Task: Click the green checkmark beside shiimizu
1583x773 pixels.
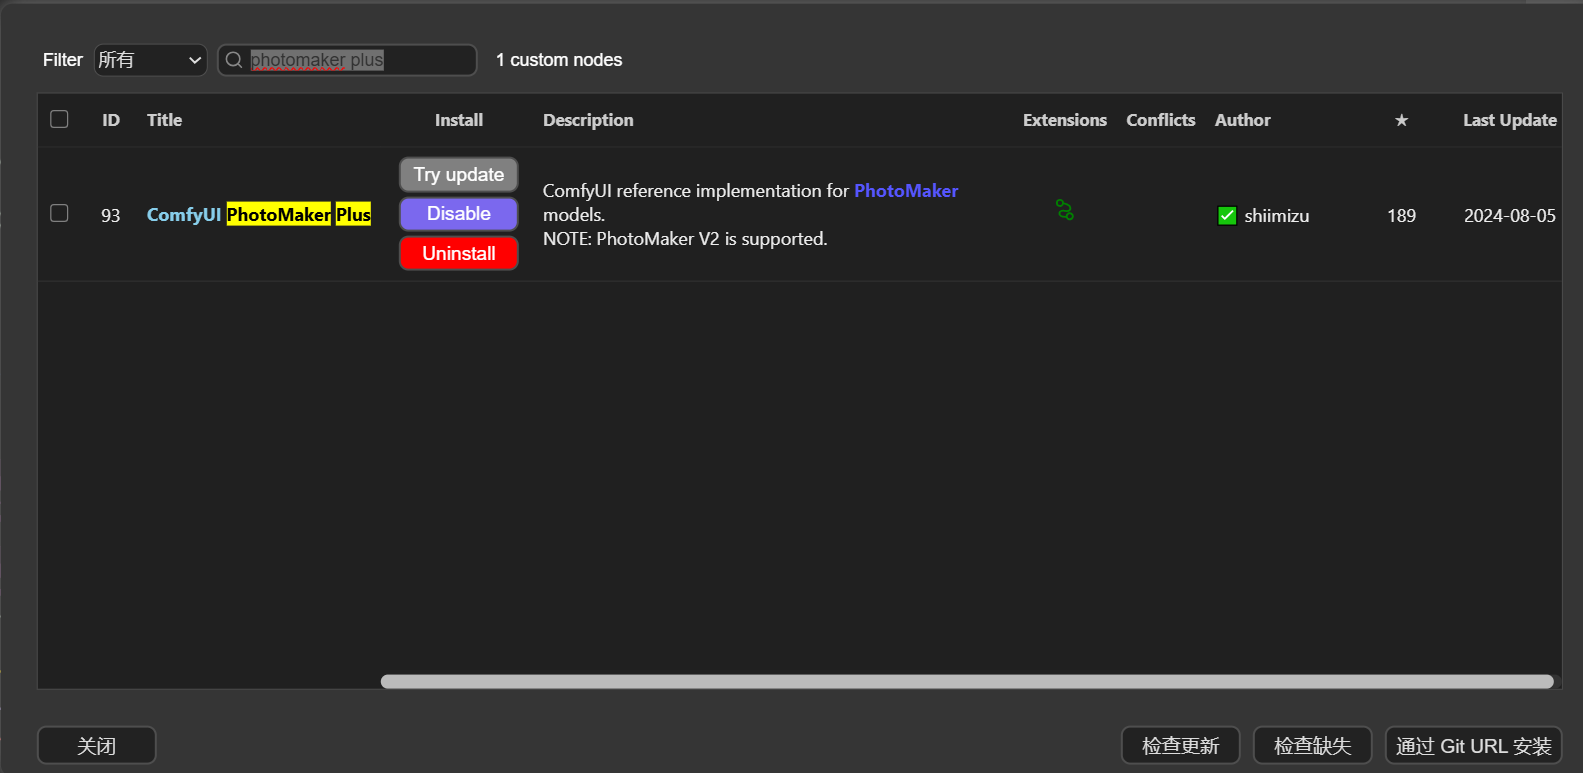Action: pyautogui.click(x=1227, y=215)
